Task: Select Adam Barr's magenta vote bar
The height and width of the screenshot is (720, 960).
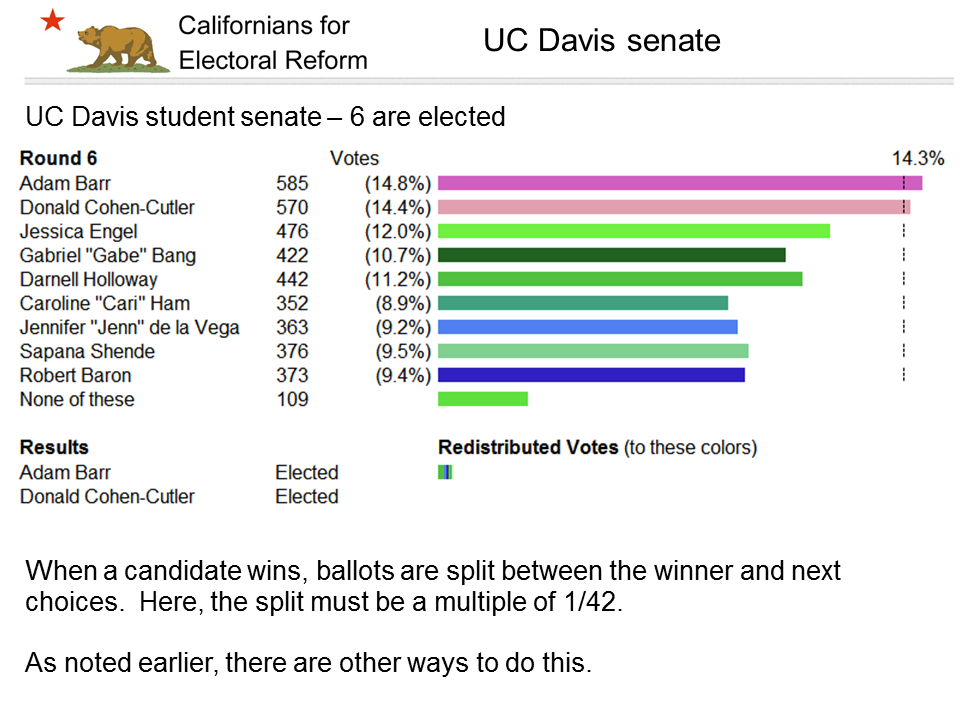Action: click(x=680, y=183)
